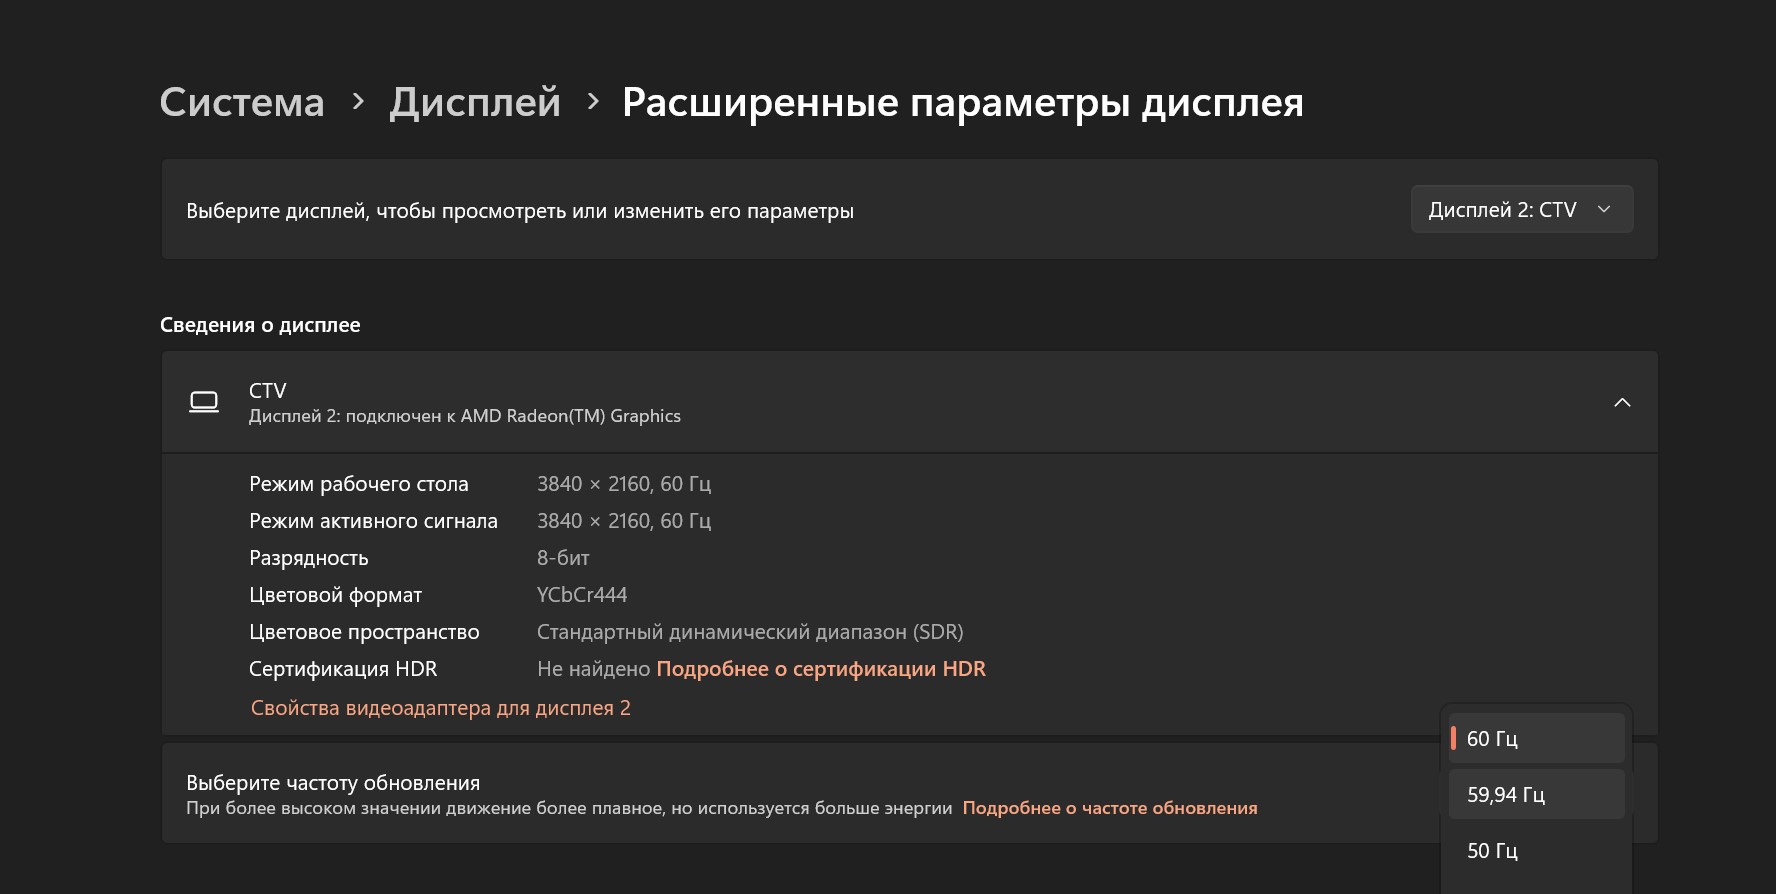Click the laptop display icon next to CTV
Viewport: 1776px width, 894px height.
[x=204, y=402]
